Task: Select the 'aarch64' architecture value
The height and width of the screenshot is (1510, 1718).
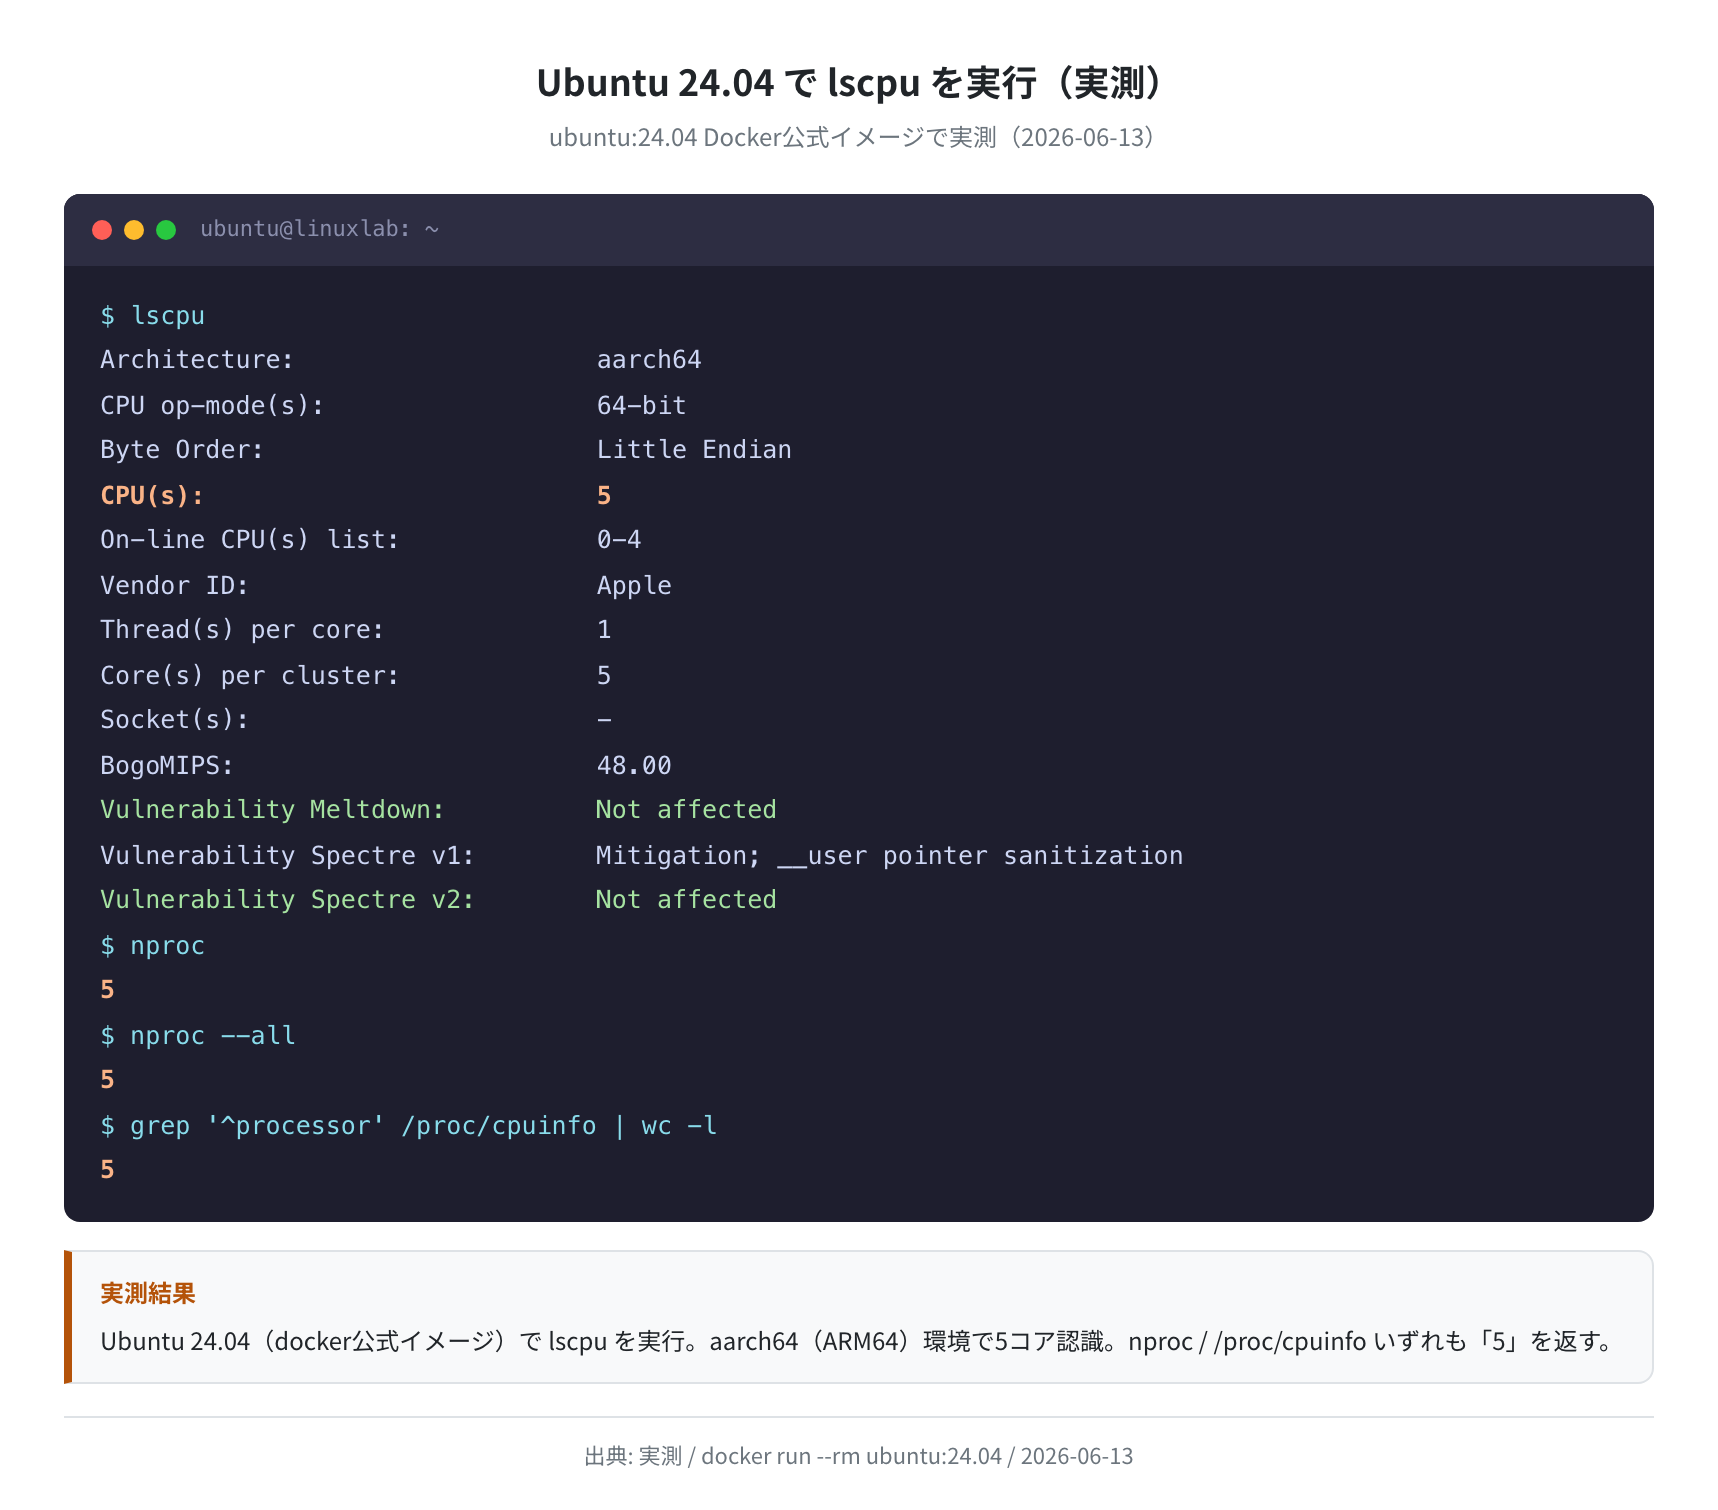Action: [x=649, y=360]
